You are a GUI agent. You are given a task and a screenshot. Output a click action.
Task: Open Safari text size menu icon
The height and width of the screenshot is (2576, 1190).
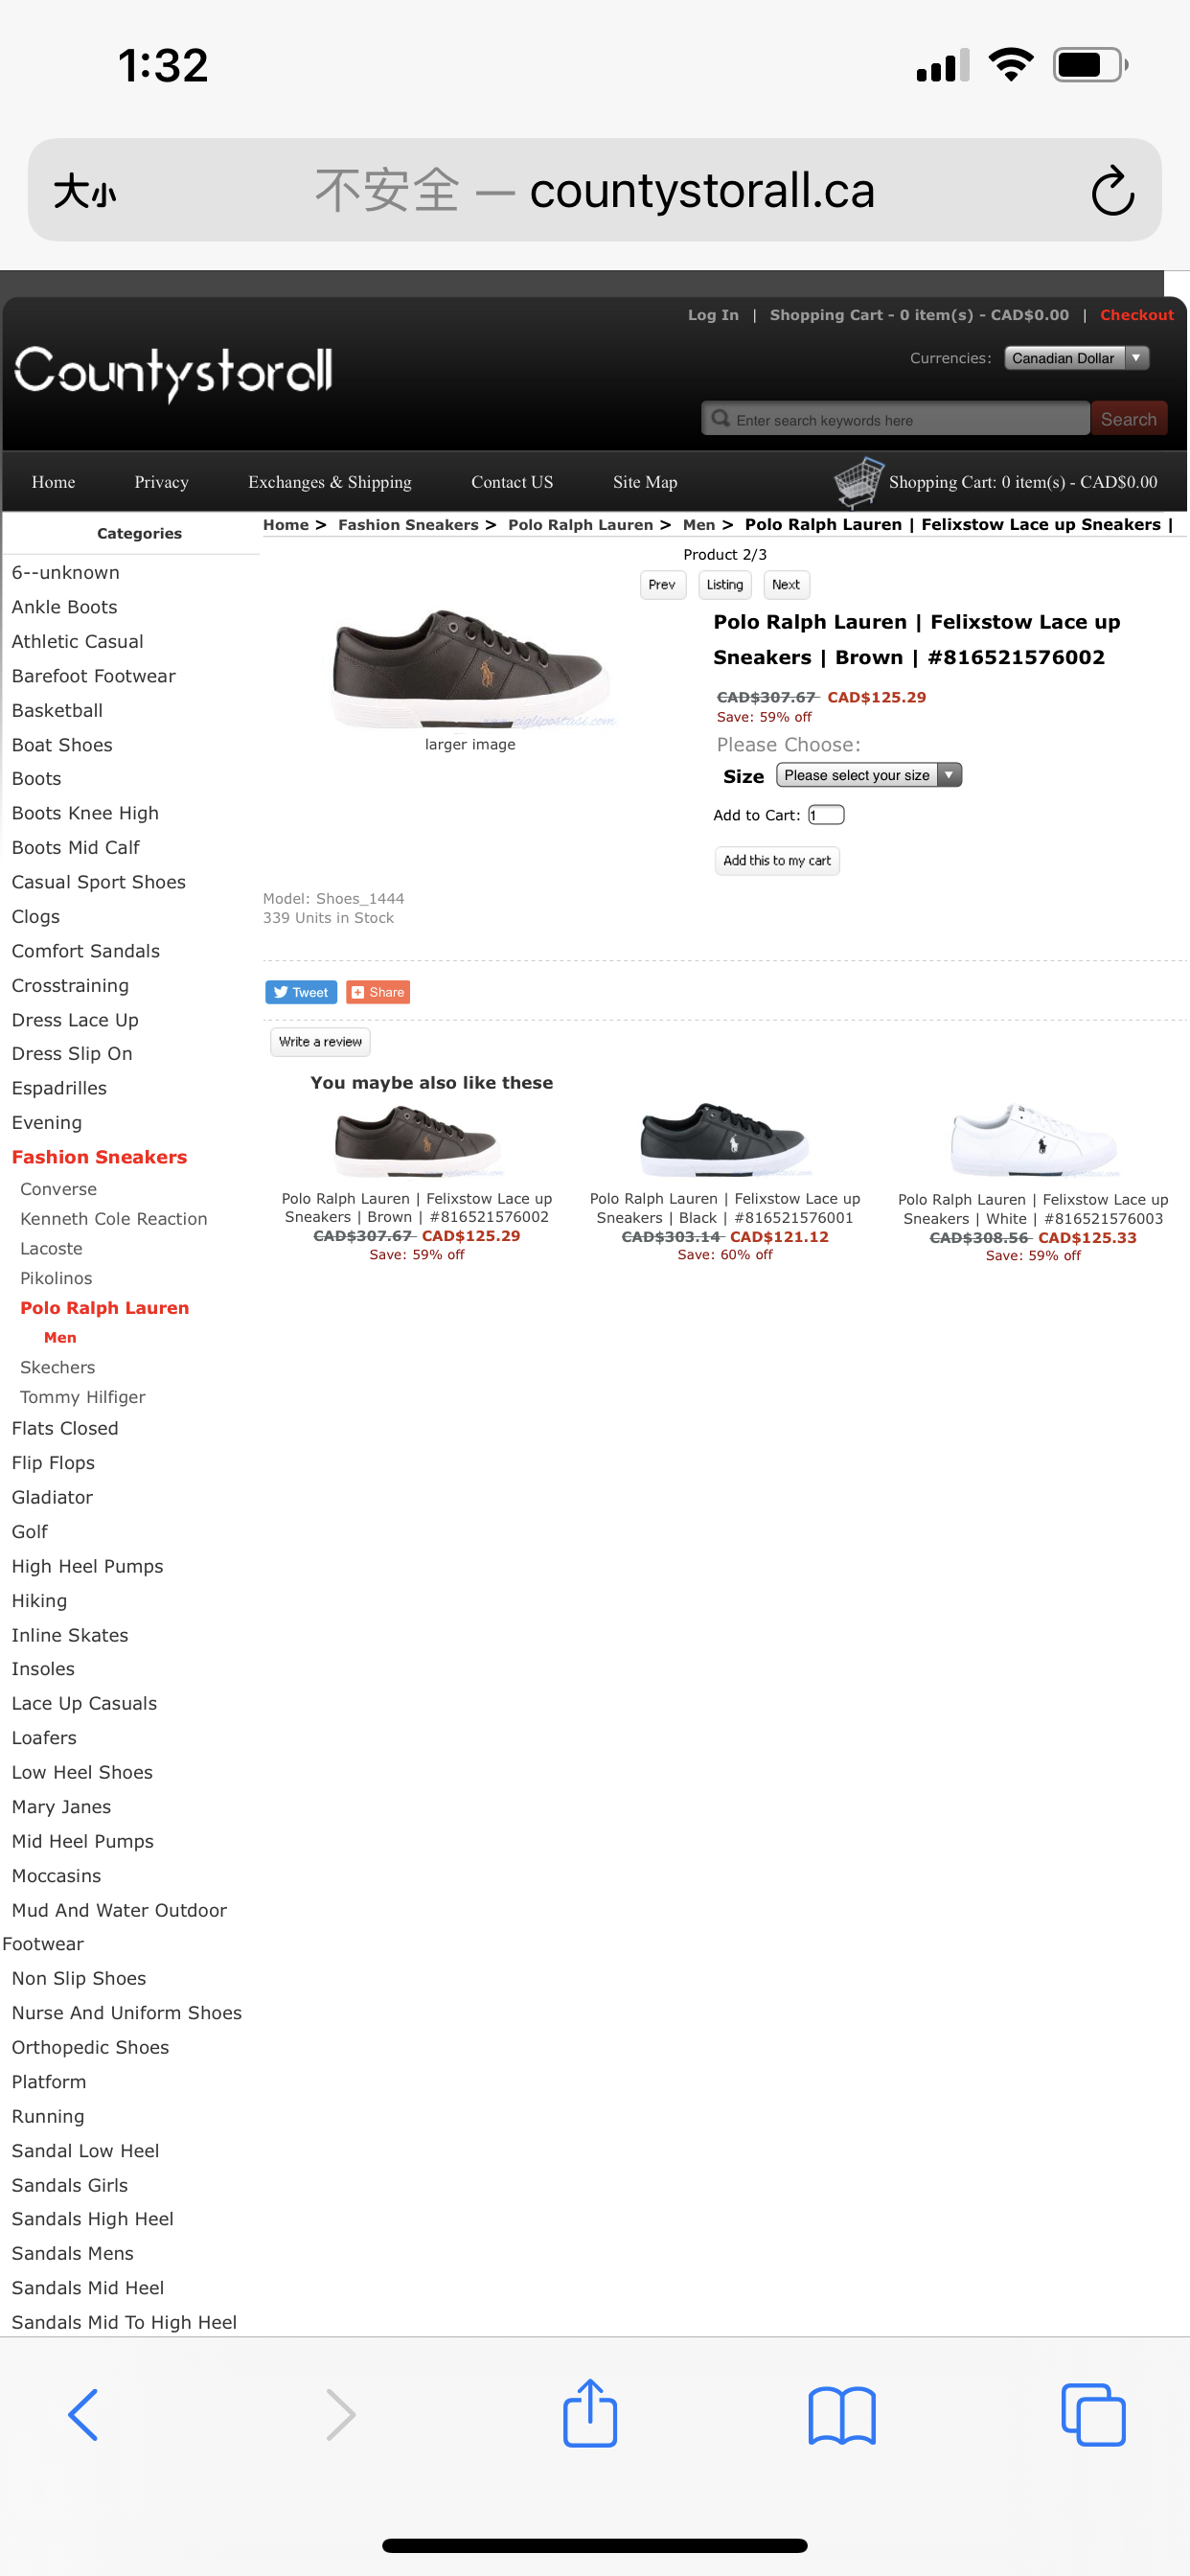pos(85,191)
